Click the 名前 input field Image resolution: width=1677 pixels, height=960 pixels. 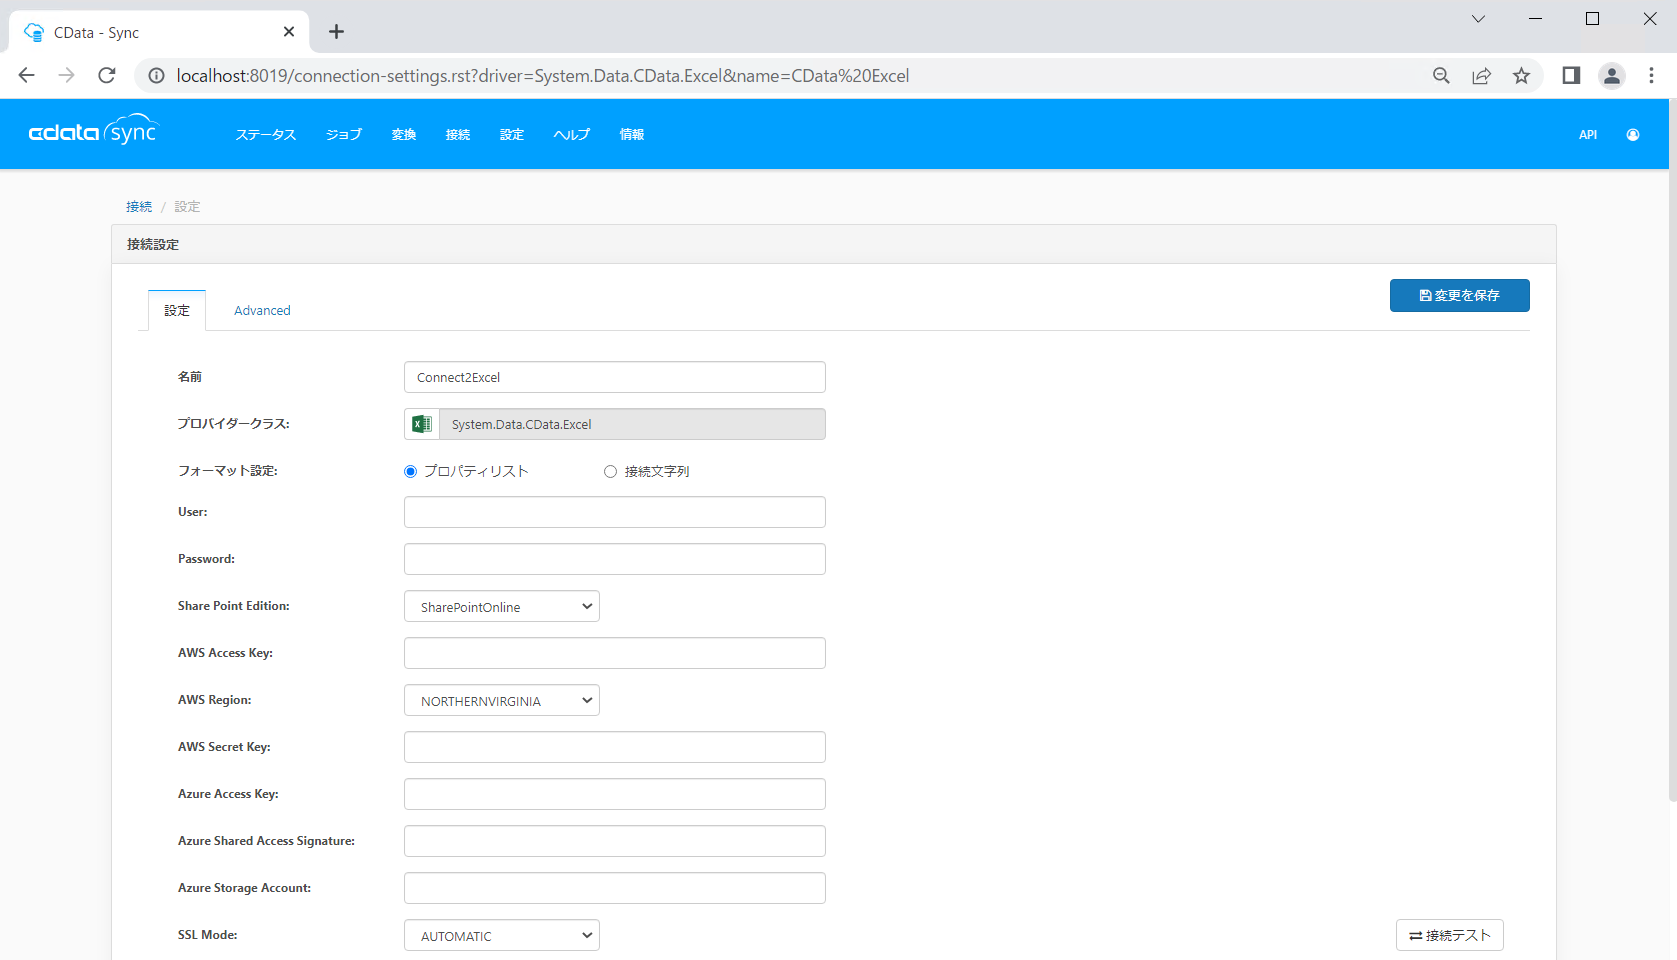coord(615,377)
